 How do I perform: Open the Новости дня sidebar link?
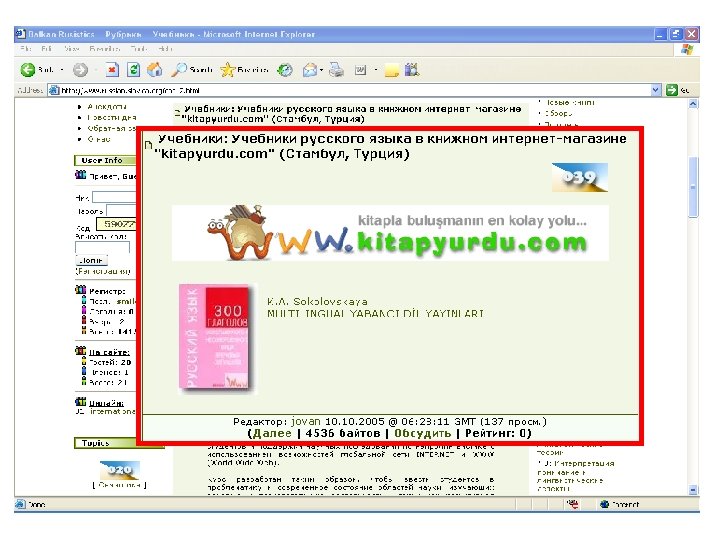click(112, 118)
